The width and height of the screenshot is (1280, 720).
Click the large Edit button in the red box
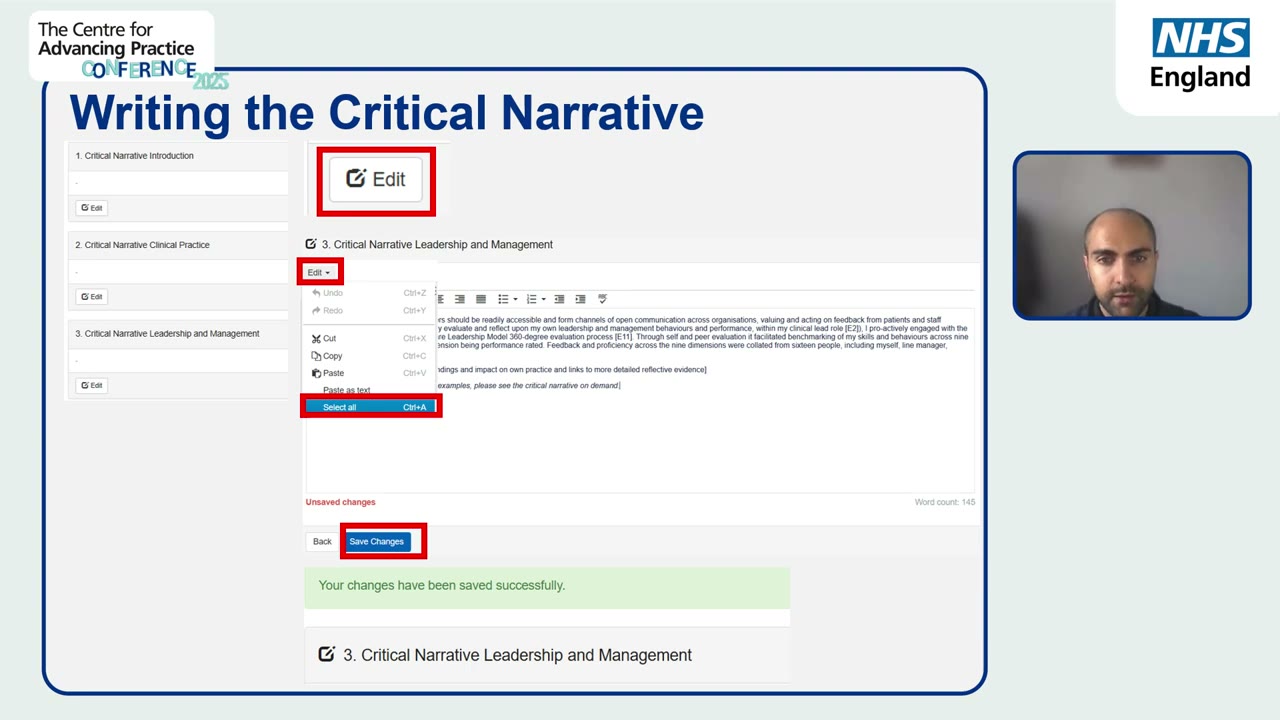click(x=376, y=179)
